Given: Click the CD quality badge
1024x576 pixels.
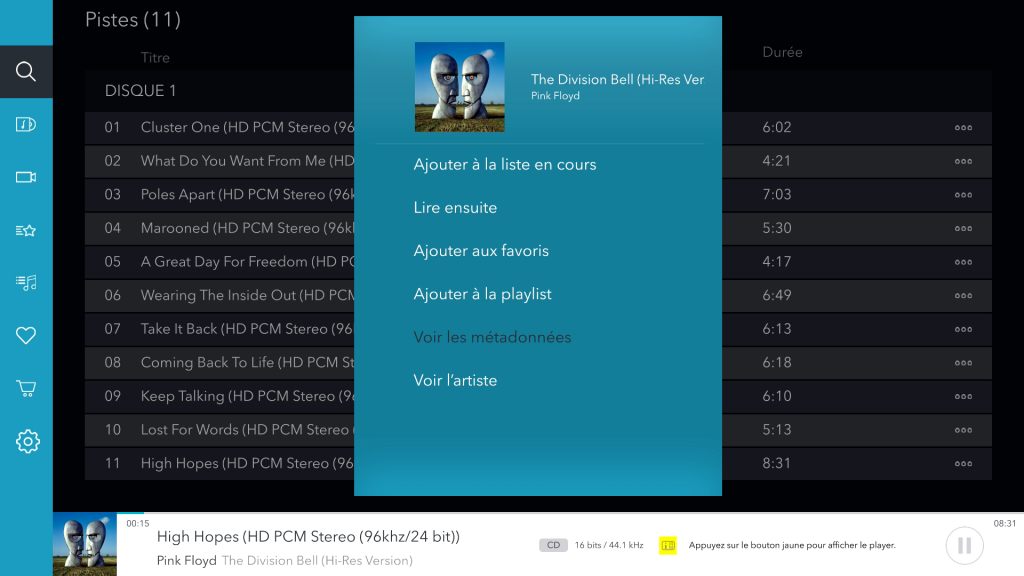Looking at the screenshot, I should pyautogui.click(x=553, y=545).
